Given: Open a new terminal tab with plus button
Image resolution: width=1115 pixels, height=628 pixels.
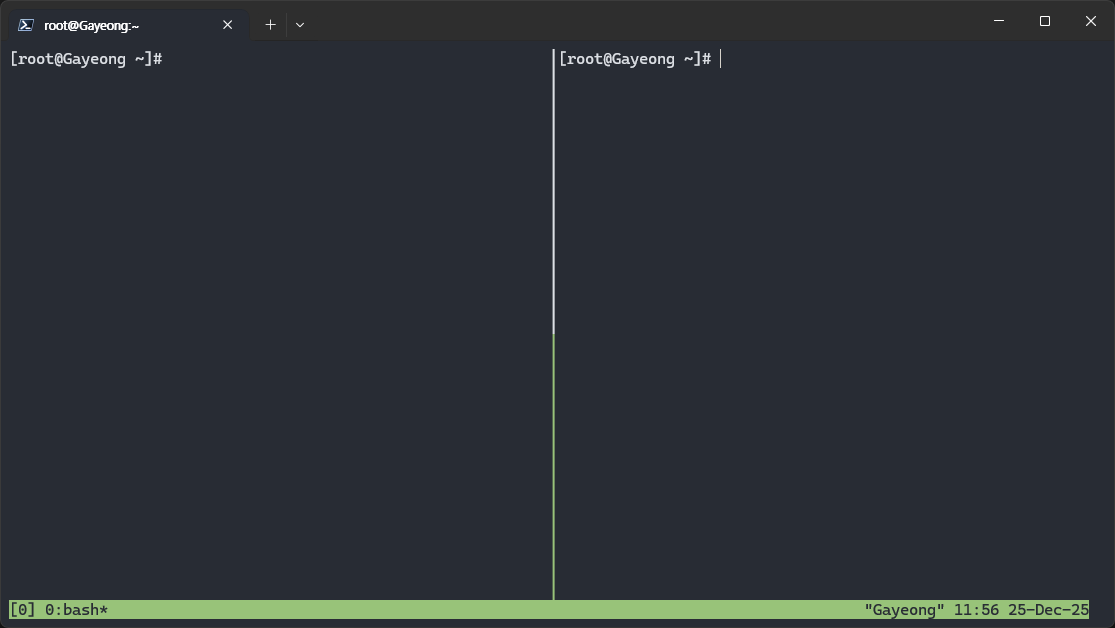Looking at the screenshot, I should pos(270,25).
